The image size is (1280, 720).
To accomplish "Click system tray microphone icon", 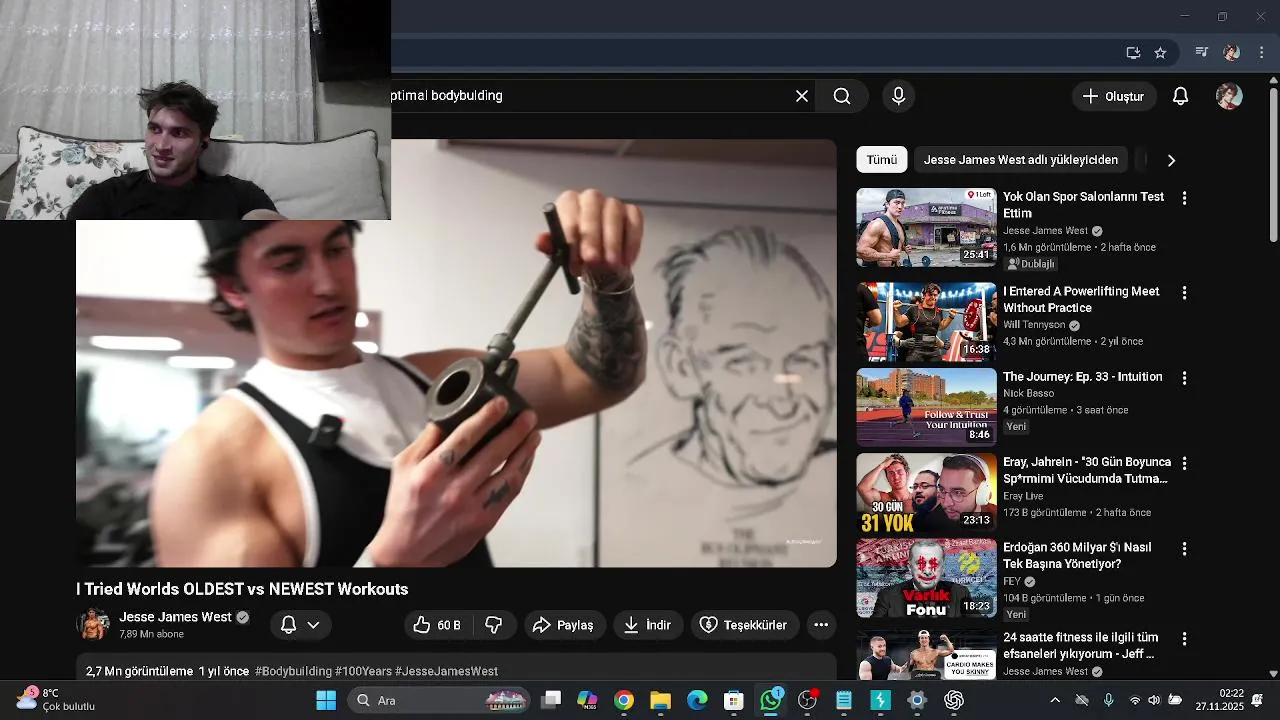I will (x=1108, y=700).
